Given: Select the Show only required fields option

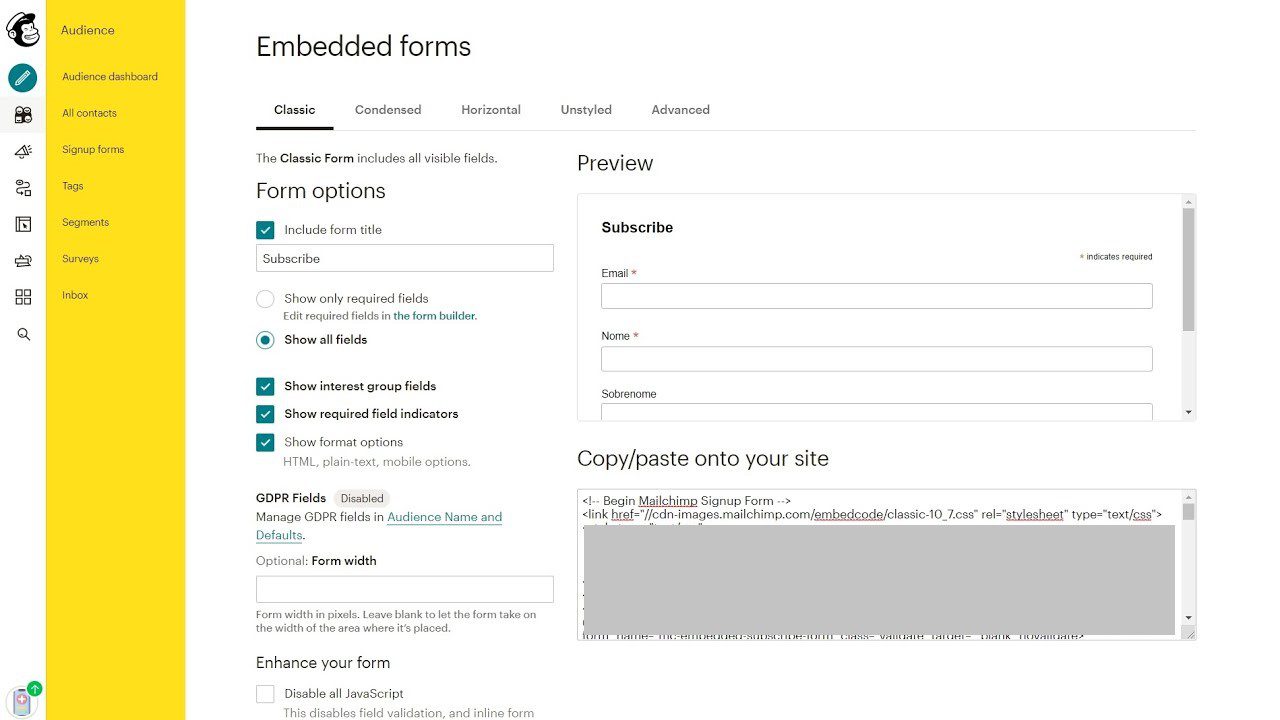Looking at the screenshot, I should pos(265,298).
